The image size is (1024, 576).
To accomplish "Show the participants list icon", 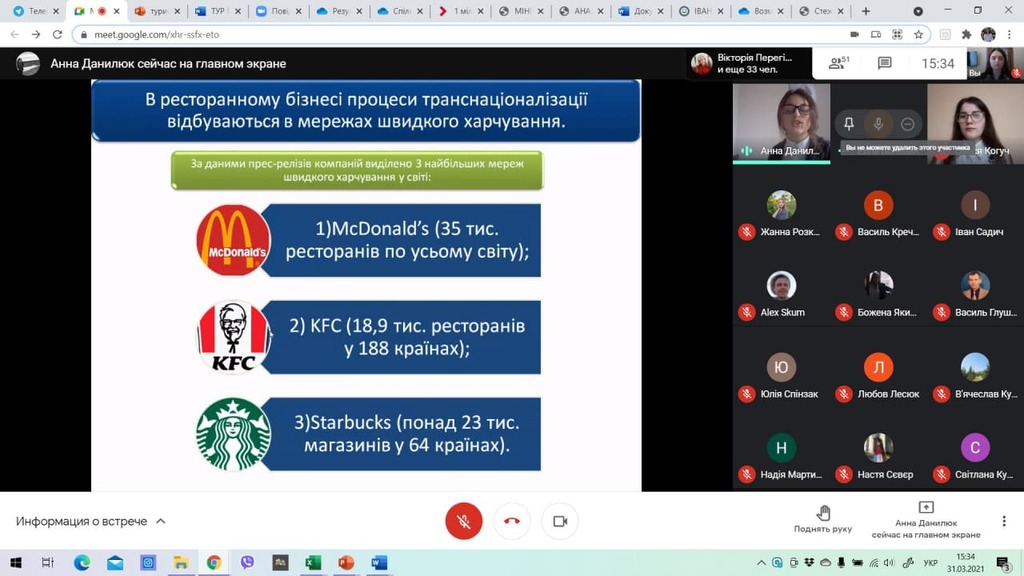I will [837, 63].
